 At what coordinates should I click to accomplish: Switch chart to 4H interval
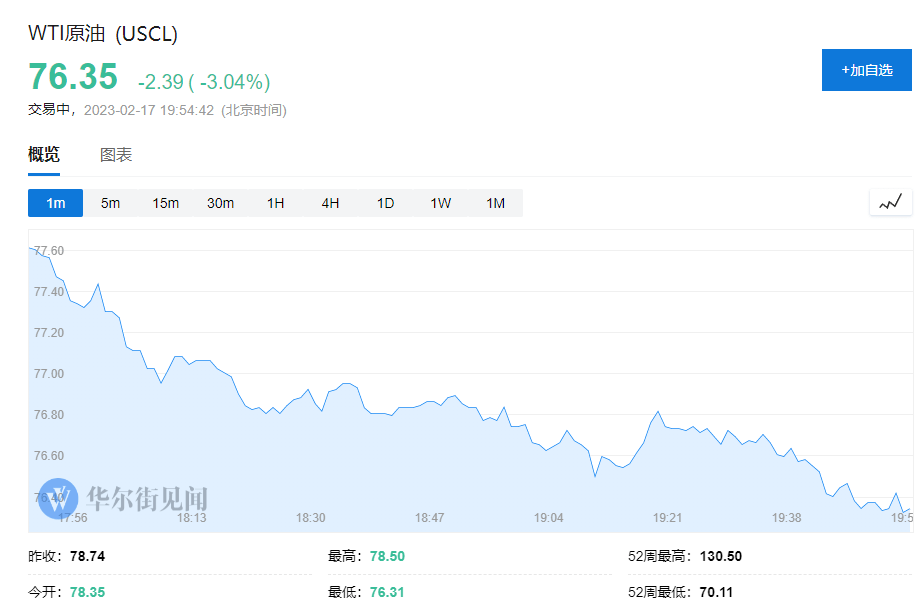click(x=330, y=203)
